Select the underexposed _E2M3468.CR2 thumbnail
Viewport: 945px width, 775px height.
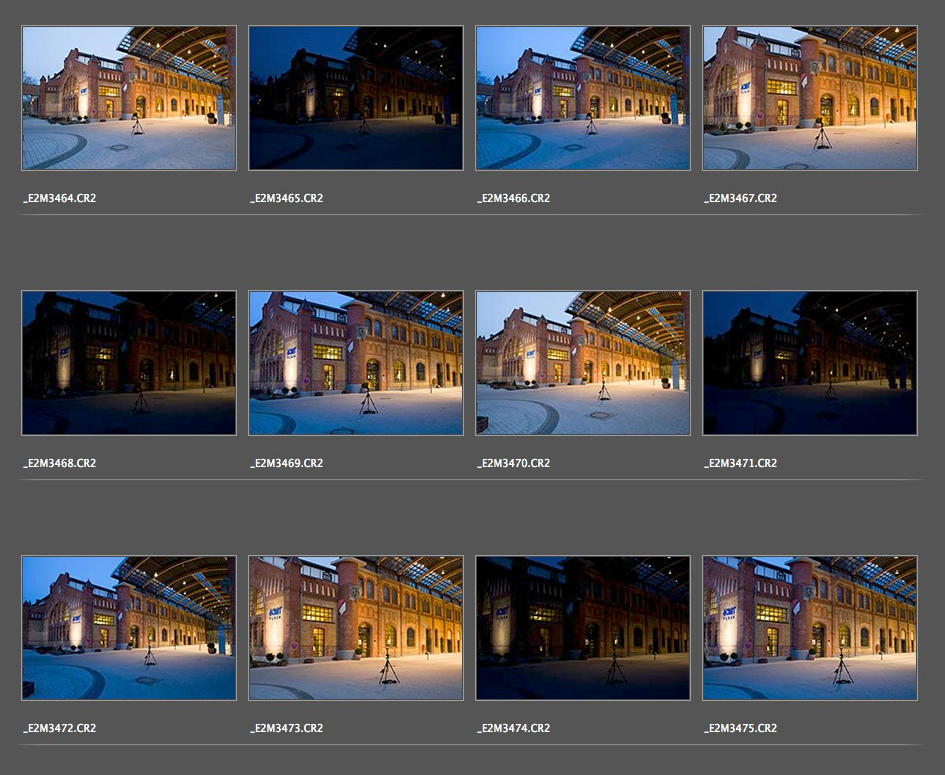click(x=129, y=363)
